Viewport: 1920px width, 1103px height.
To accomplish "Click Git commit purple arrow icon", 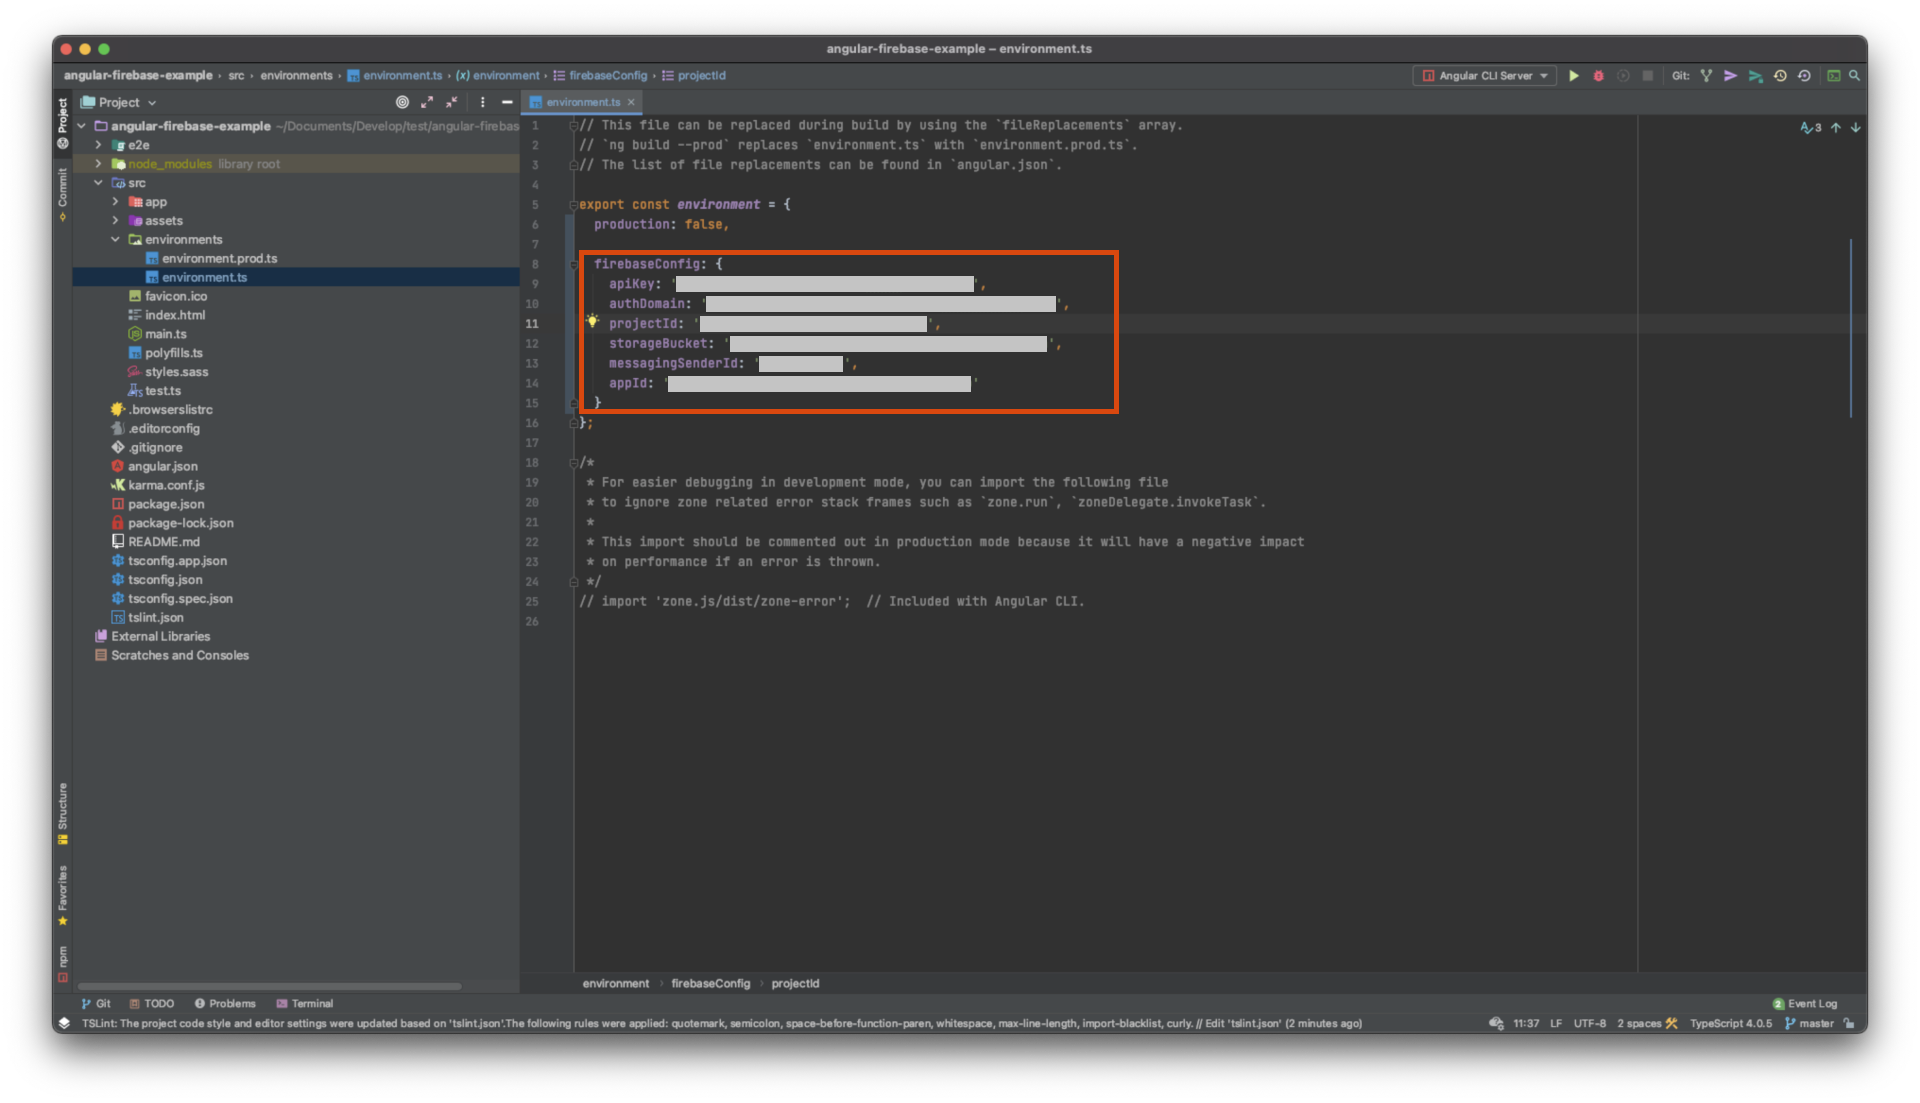I will click(1730, 76).
